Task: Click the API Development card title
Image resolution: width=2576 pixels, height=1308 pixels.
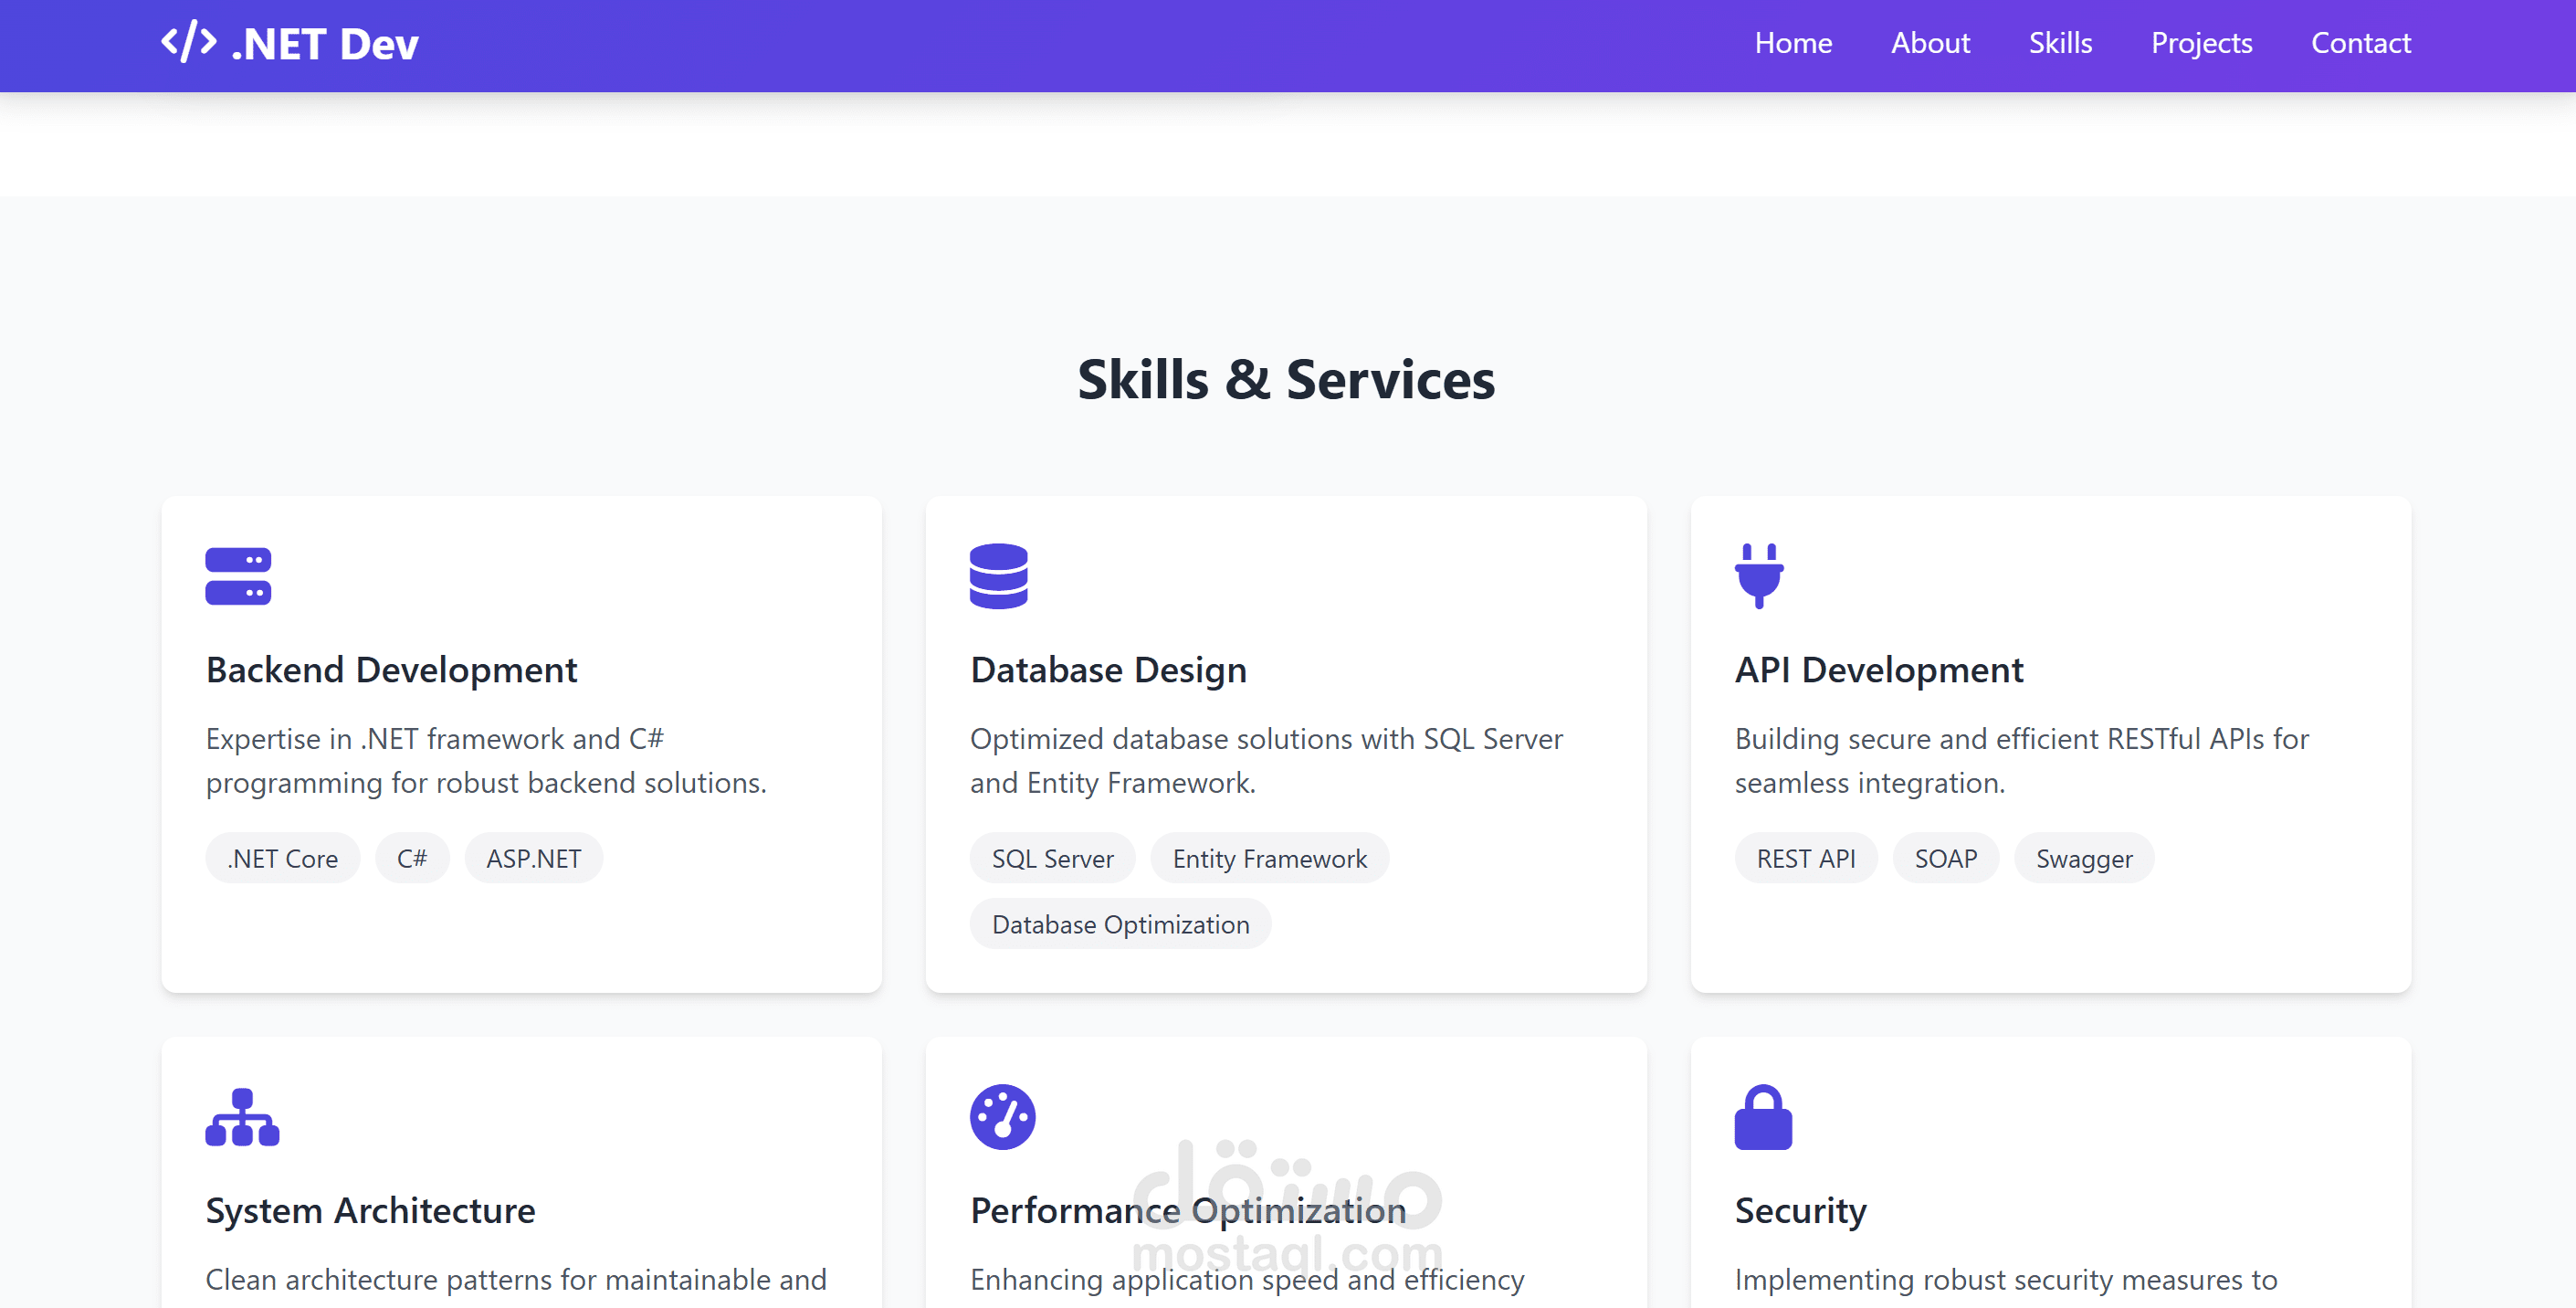Action: 1879,670
